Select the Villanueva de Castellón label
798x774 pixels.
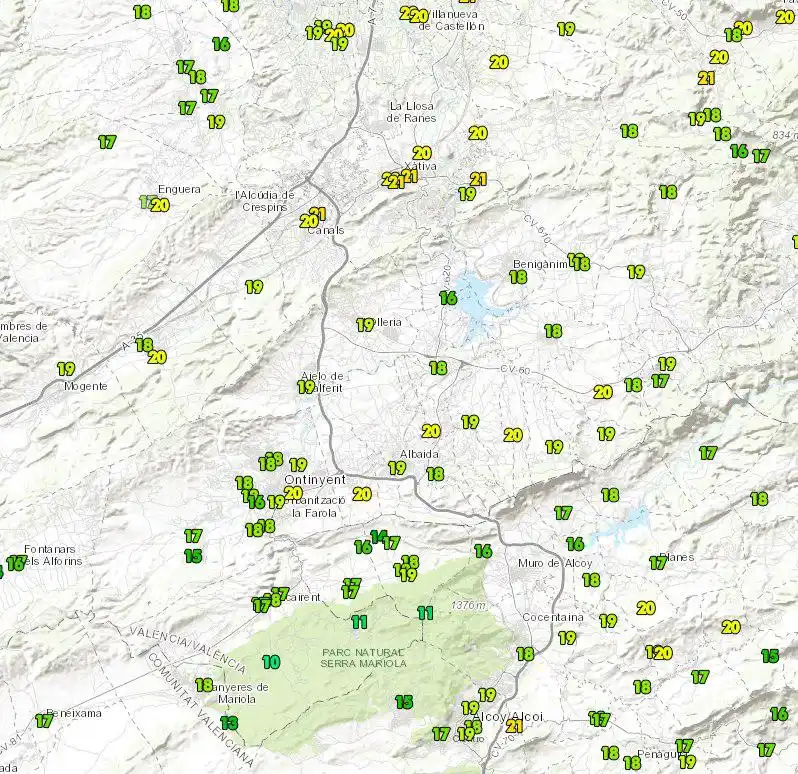tap(451, 20)
